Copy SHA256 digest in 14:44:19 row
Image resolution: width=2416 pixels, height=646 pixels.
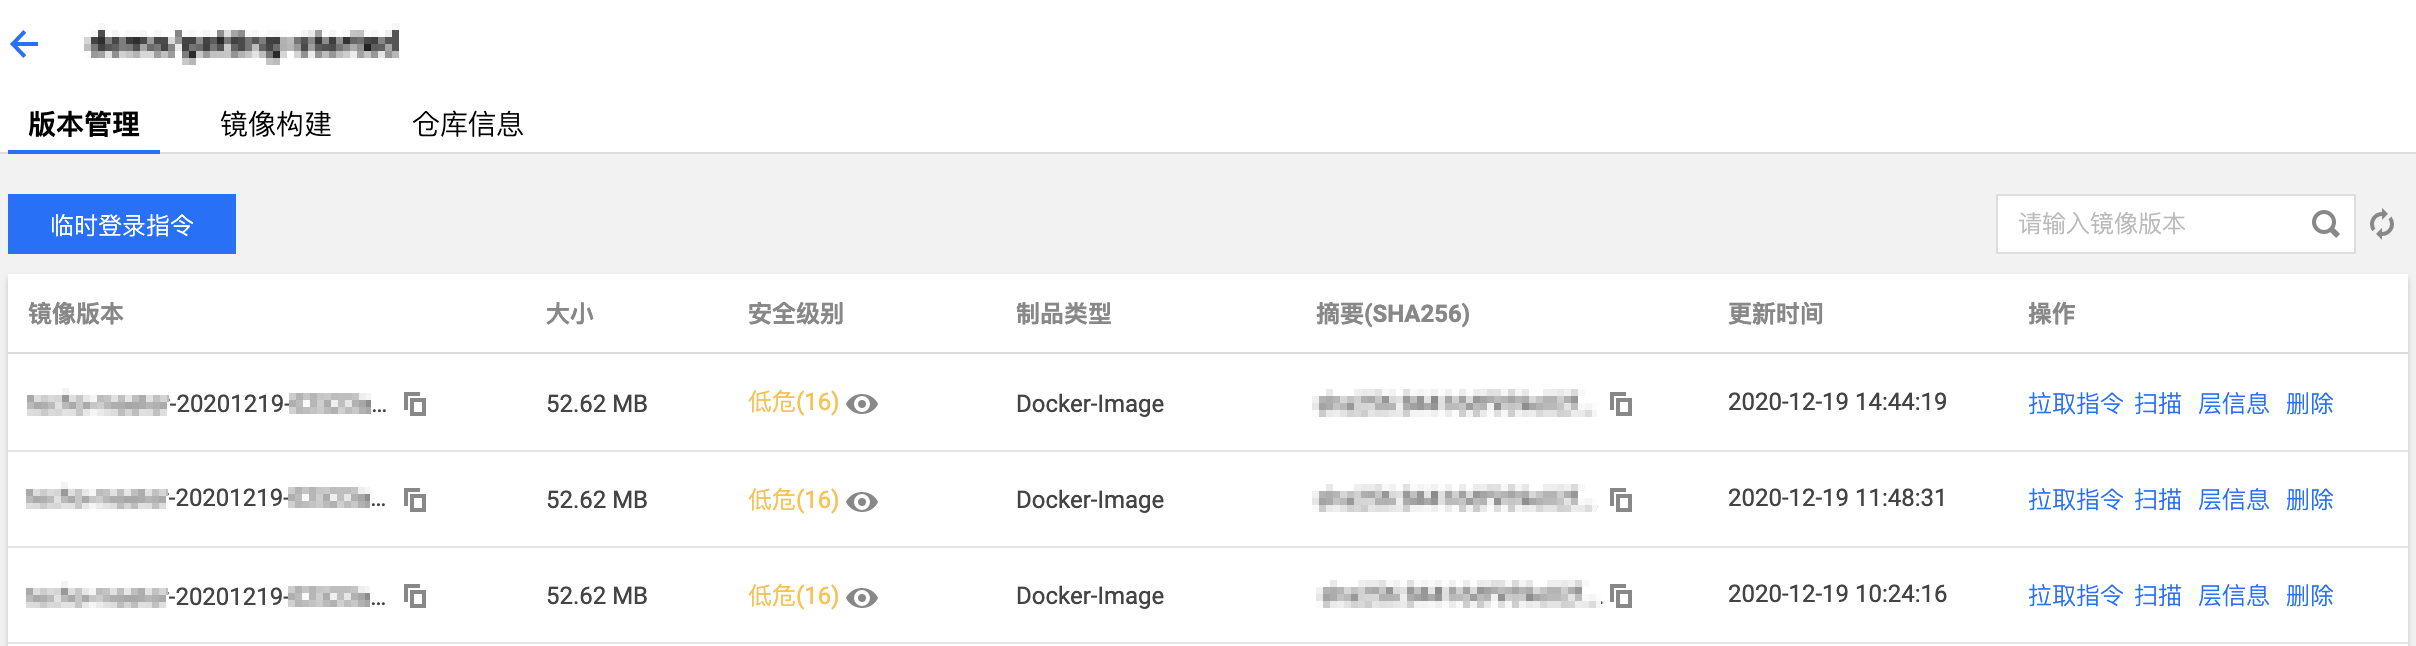point(1621,404)
